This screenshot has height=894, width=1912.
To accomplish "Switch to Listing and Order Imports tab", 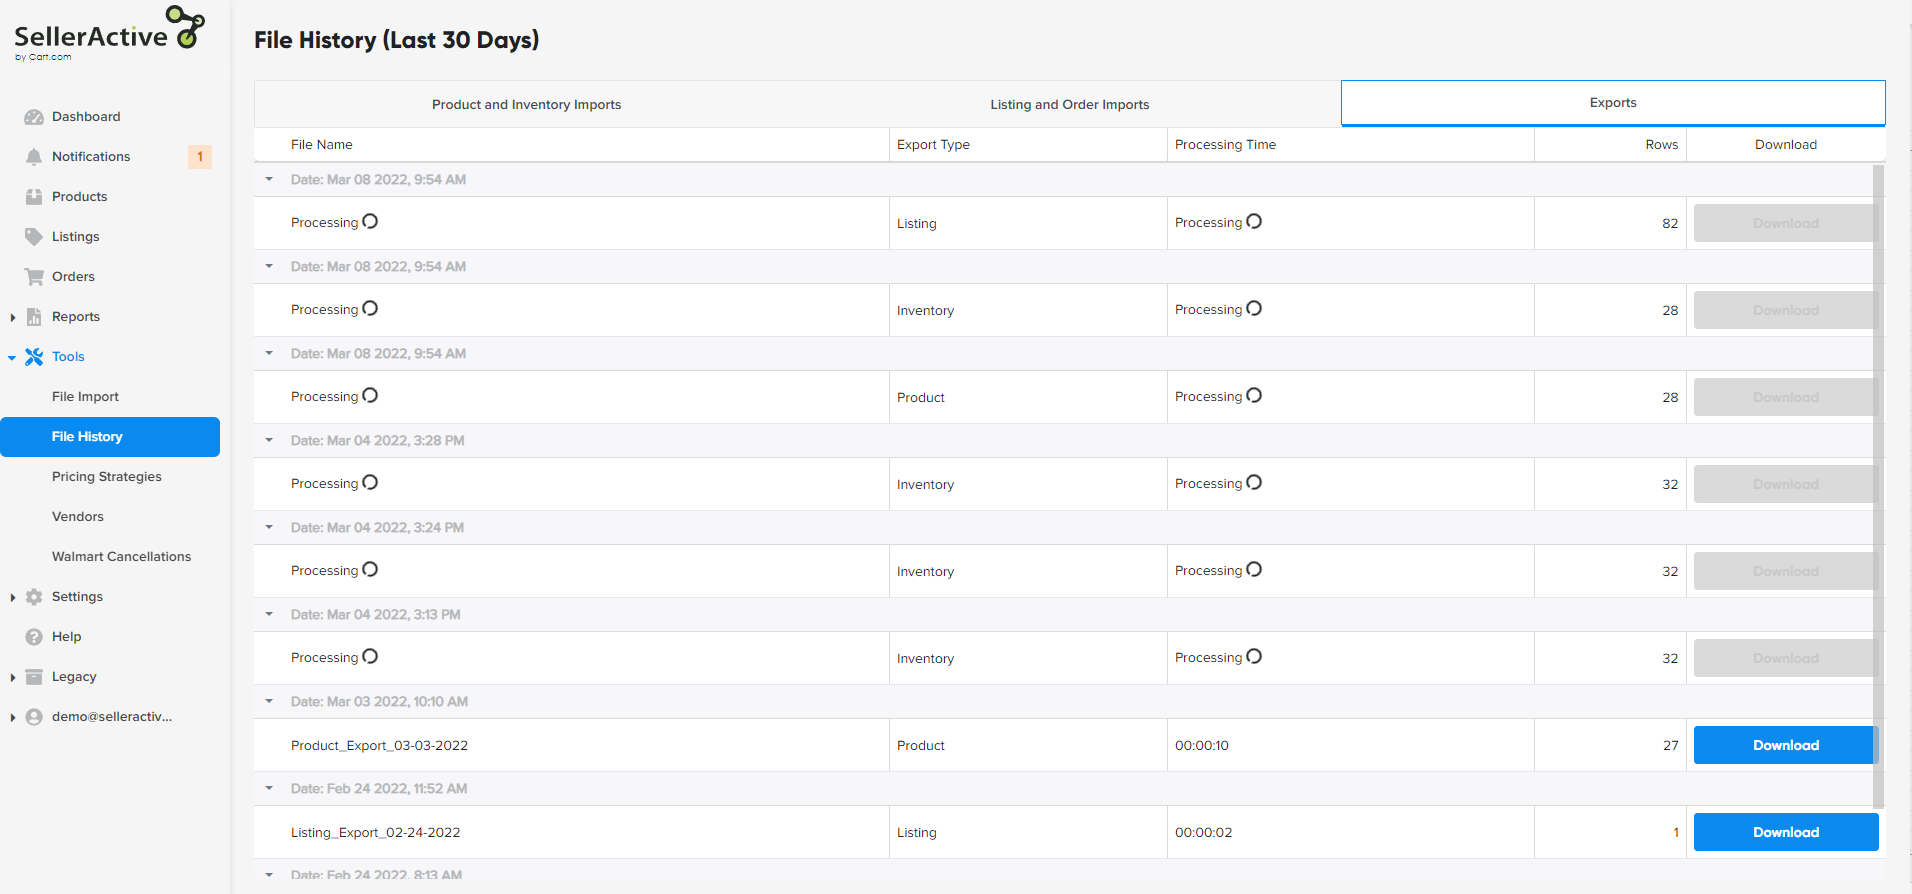I will pos(1069,104).
